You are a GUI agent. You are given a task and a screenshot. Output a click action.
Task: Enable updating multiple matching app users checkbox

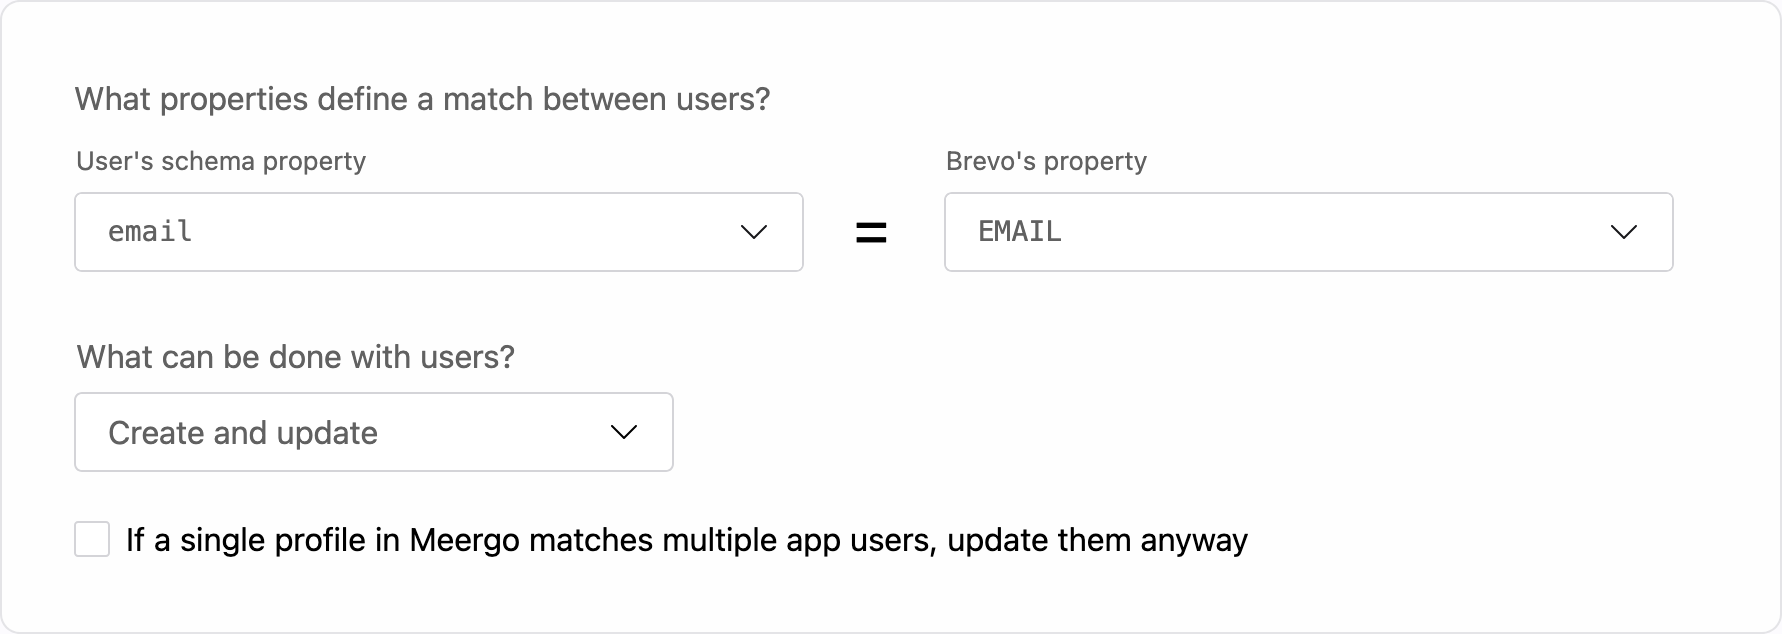tap(92, 539)
